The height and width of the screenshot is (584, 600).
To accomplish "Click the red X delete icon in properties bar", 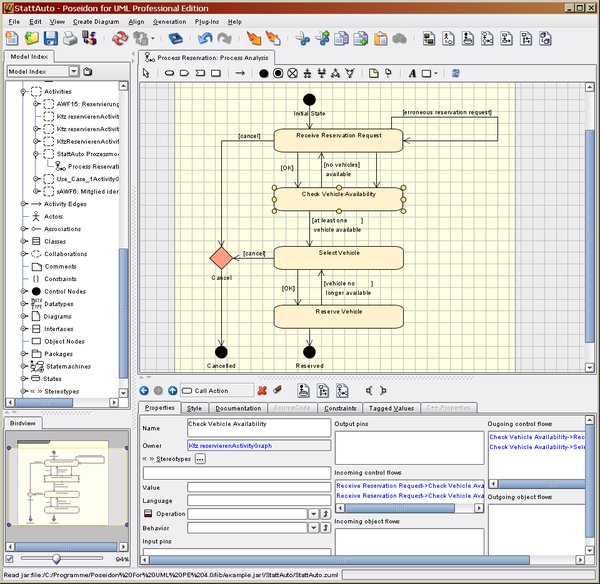I will (x=262, y=390).
